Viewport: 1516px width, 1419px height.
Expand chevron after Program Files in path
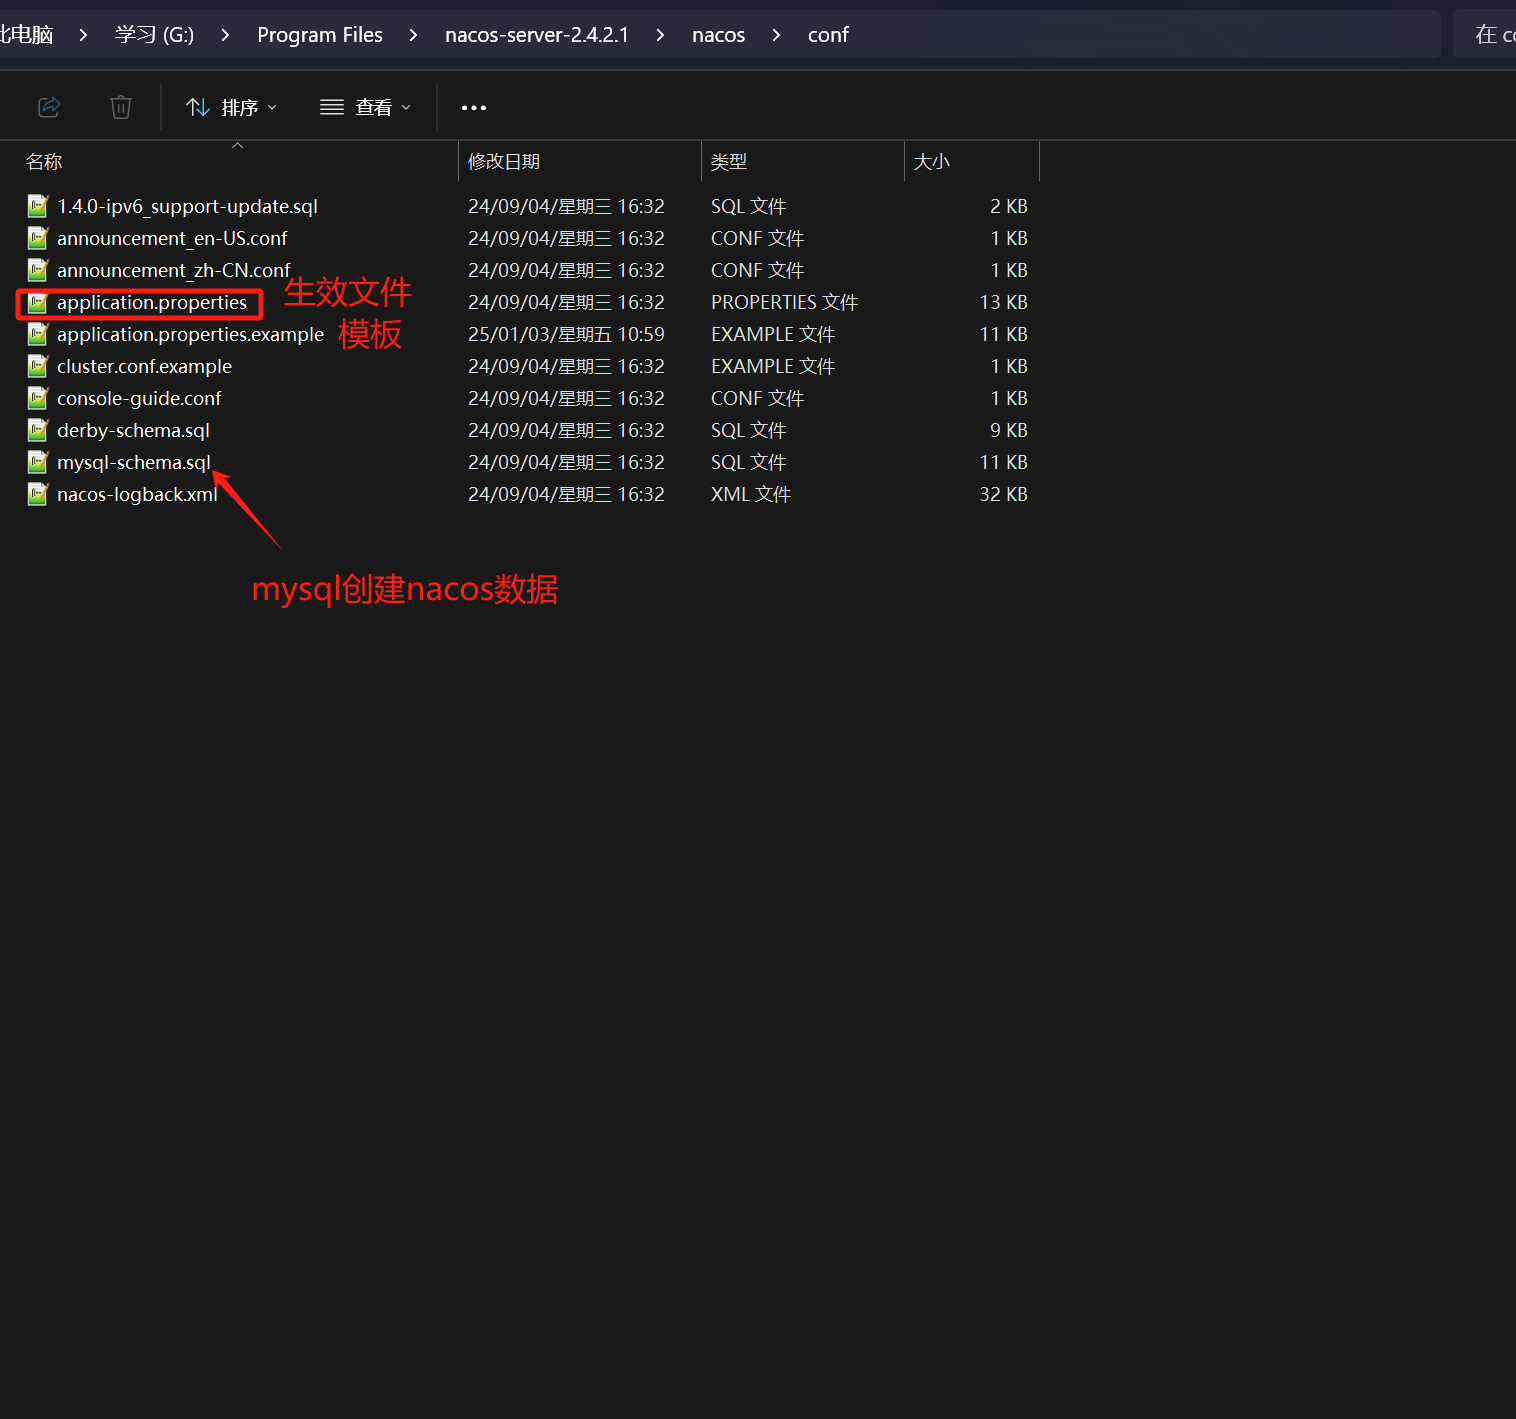413,35
